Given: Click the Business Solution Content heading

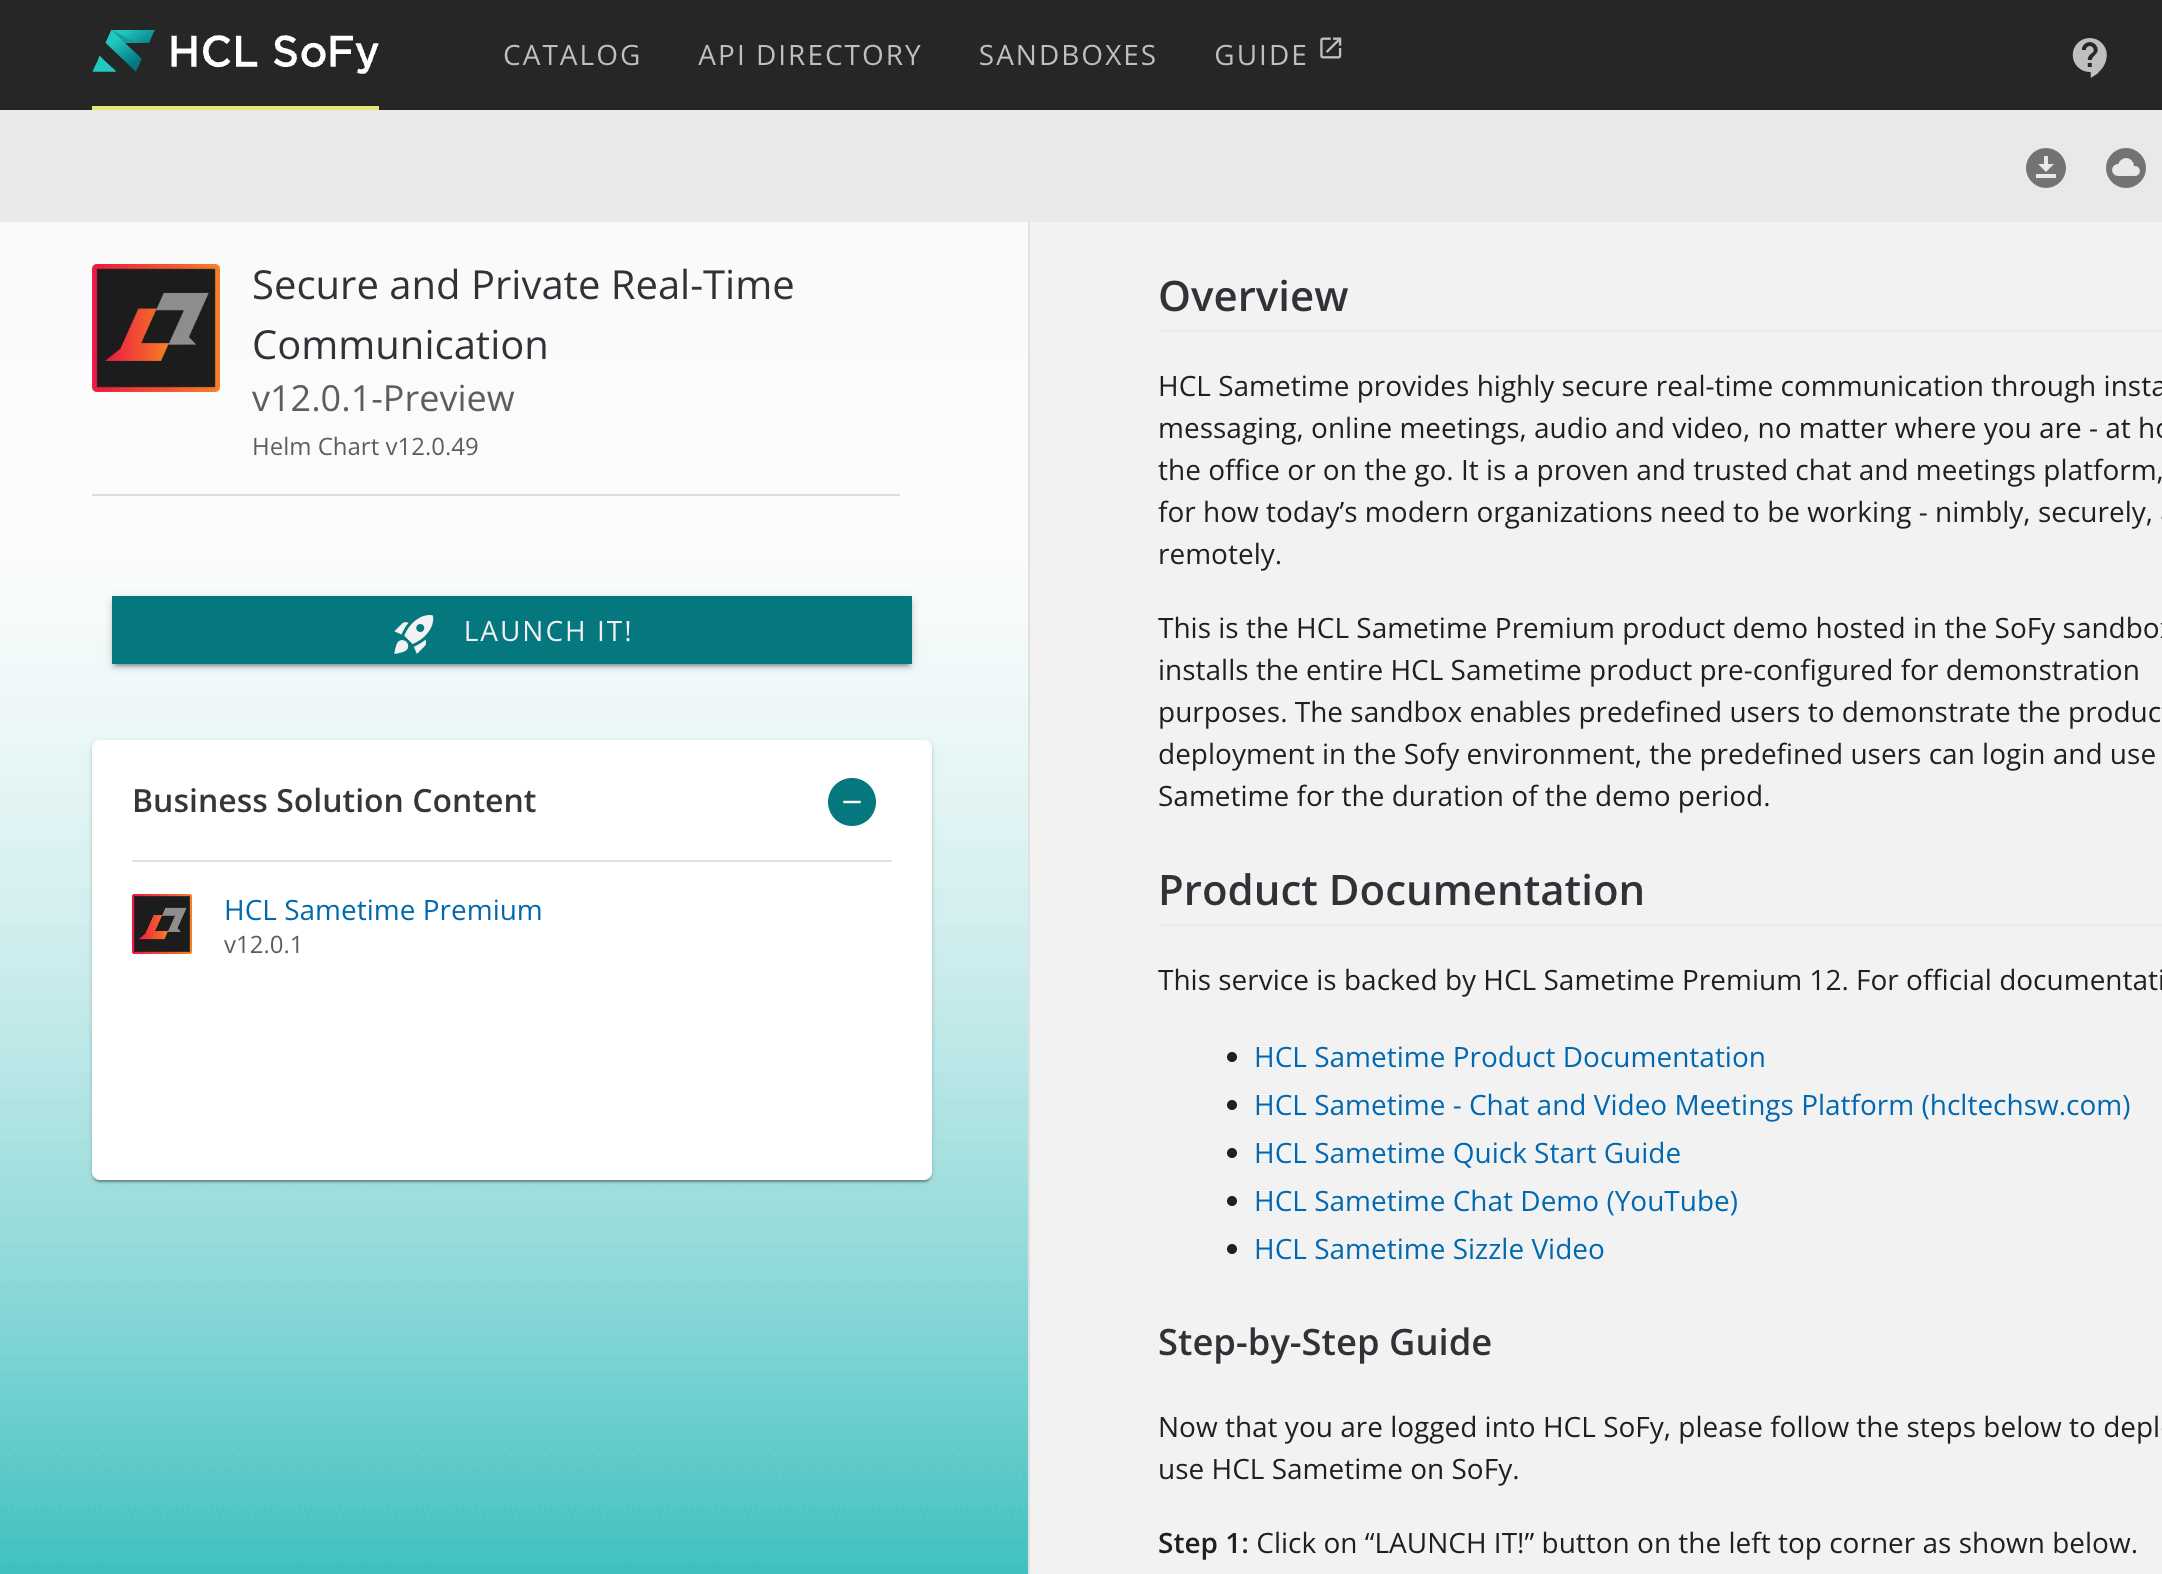Looking at the screenshot, I should point(334,801).
